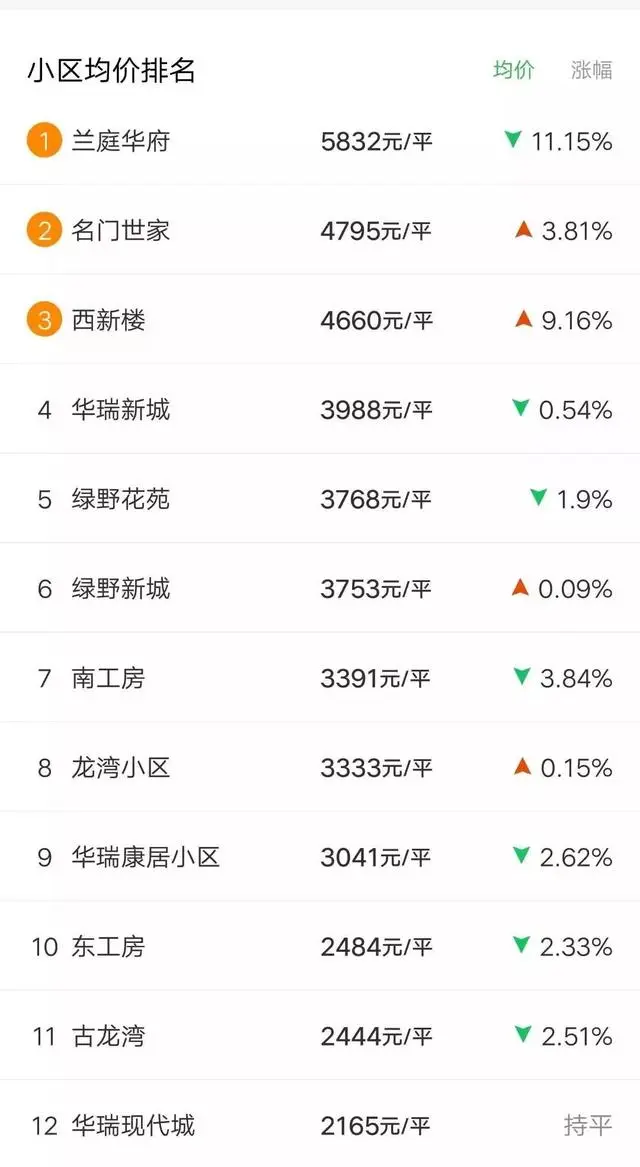Open 绿野花苑 listing
Screen dimensions: 640x1167
click(320, 499)
